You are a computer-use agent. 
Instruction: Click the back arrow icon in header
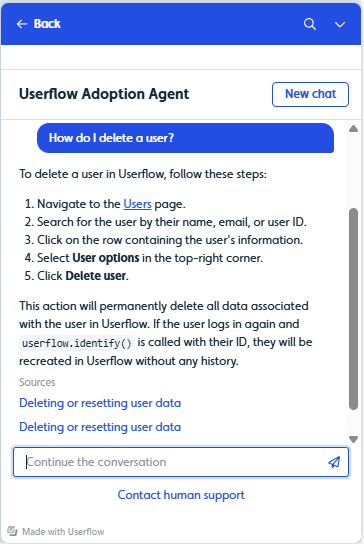point(22,24)
